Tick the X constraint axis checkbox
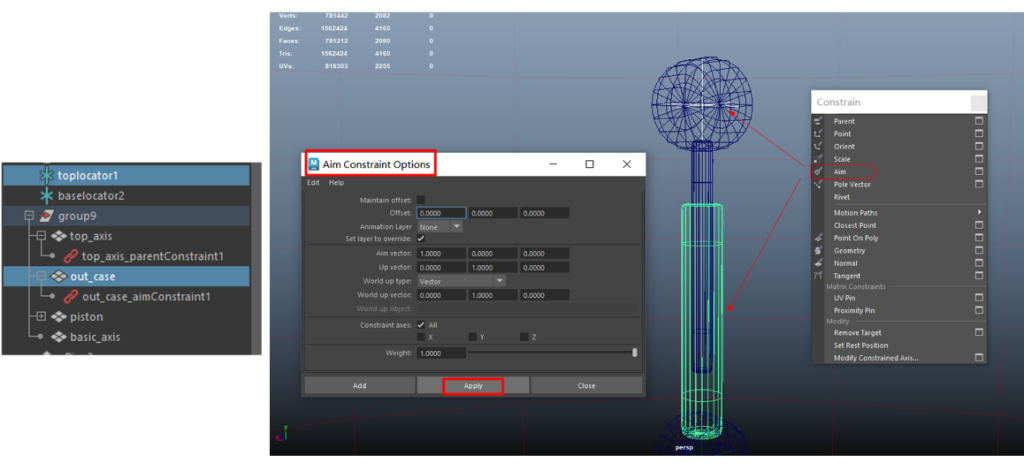The image size is (1024, 471). pos(421,337)
